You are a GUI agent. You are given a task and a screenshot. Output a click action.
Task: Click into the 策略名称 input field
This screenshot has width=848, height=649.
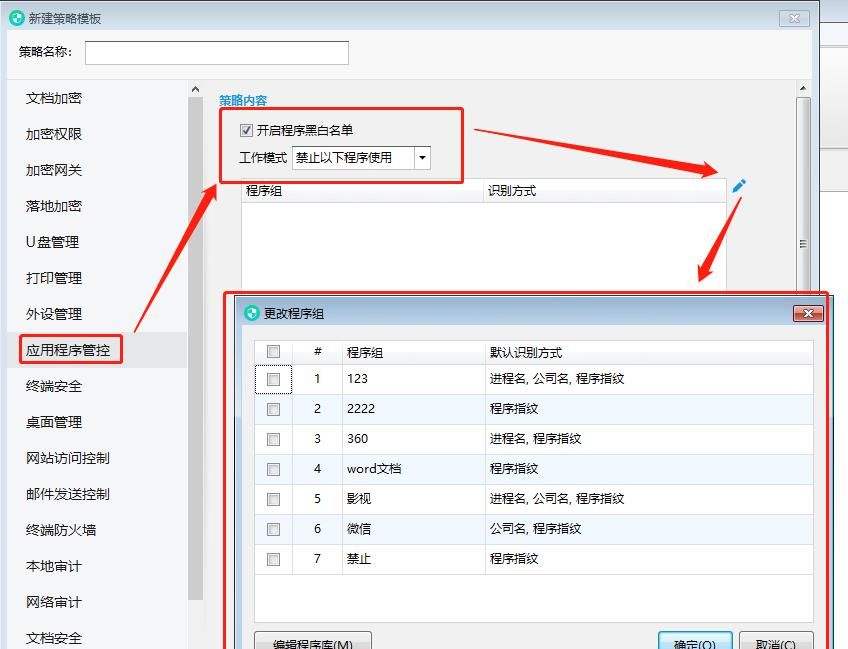tap(216, 52)
